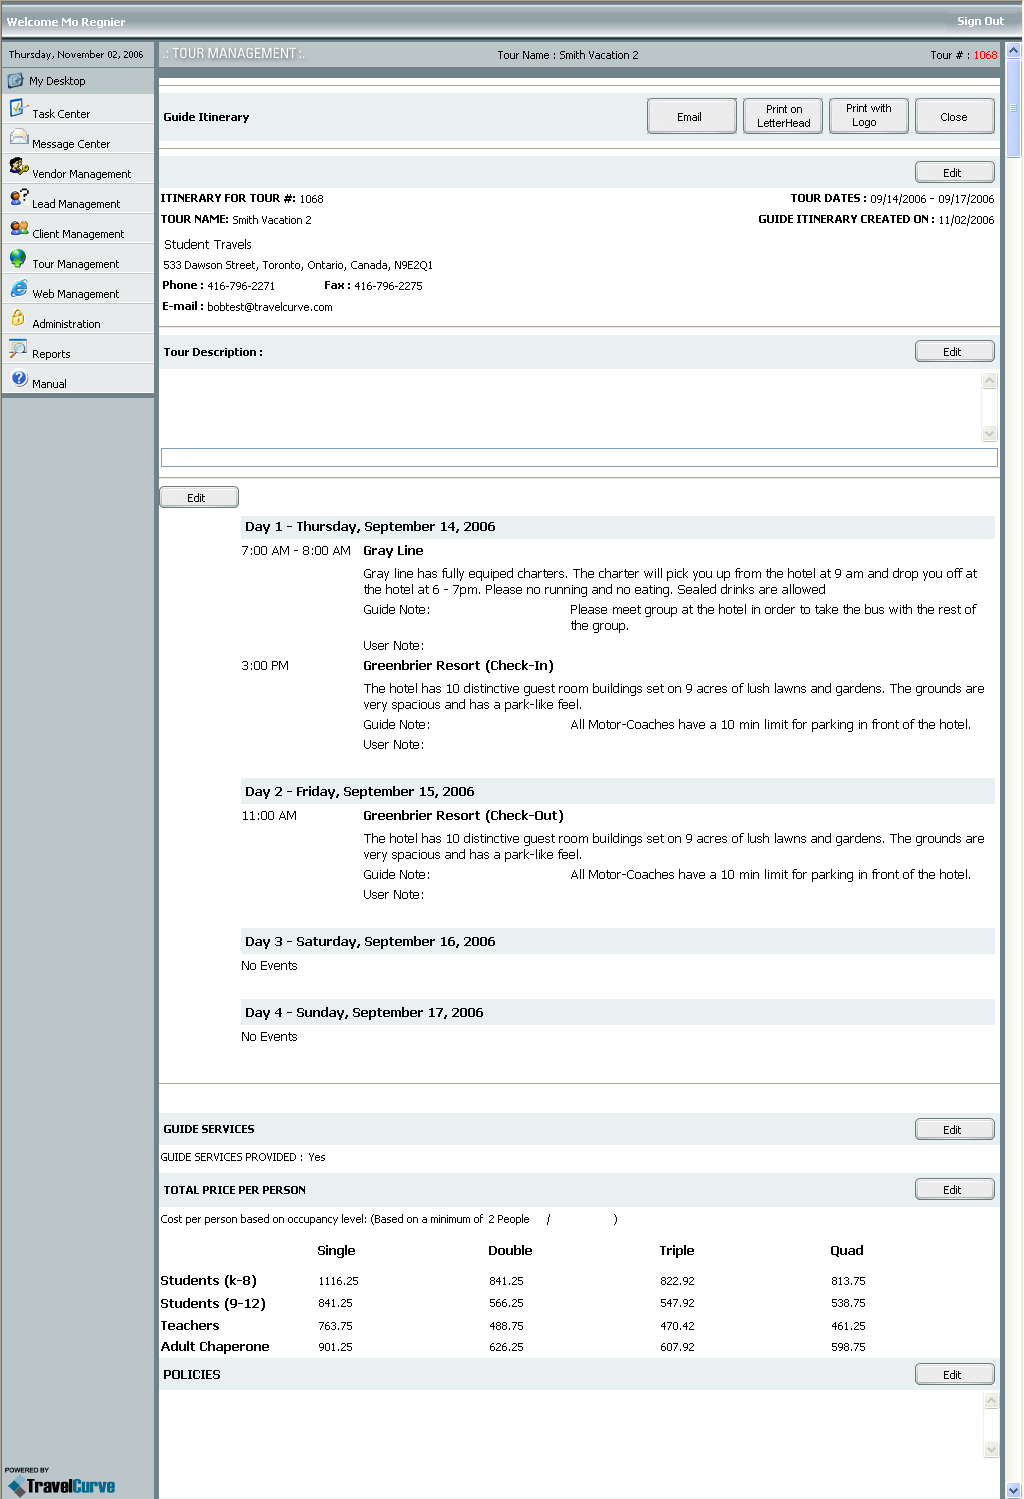
Task: Open Task Center via its icon
Action: click(x=18, y=108)
